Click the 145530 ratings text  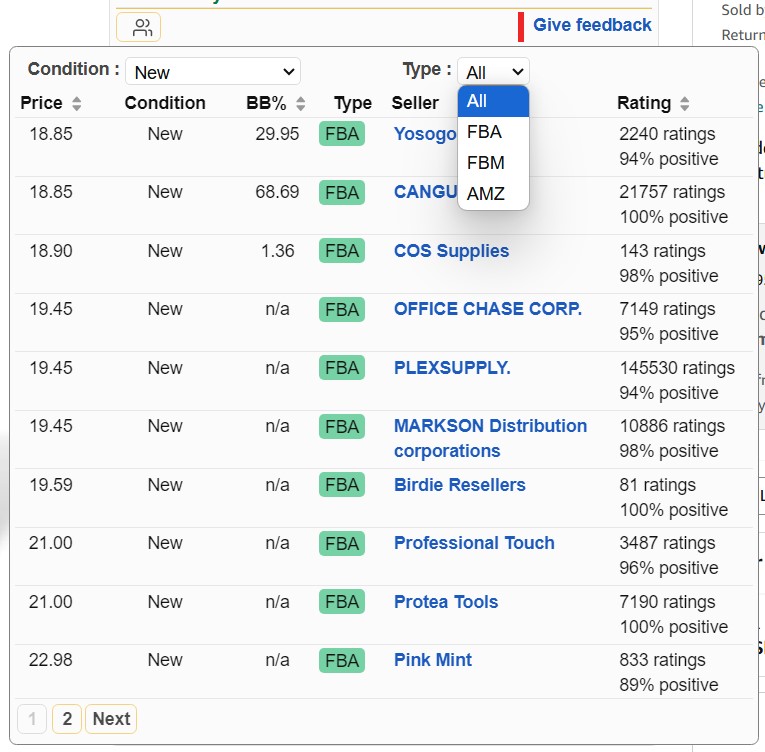677,368
